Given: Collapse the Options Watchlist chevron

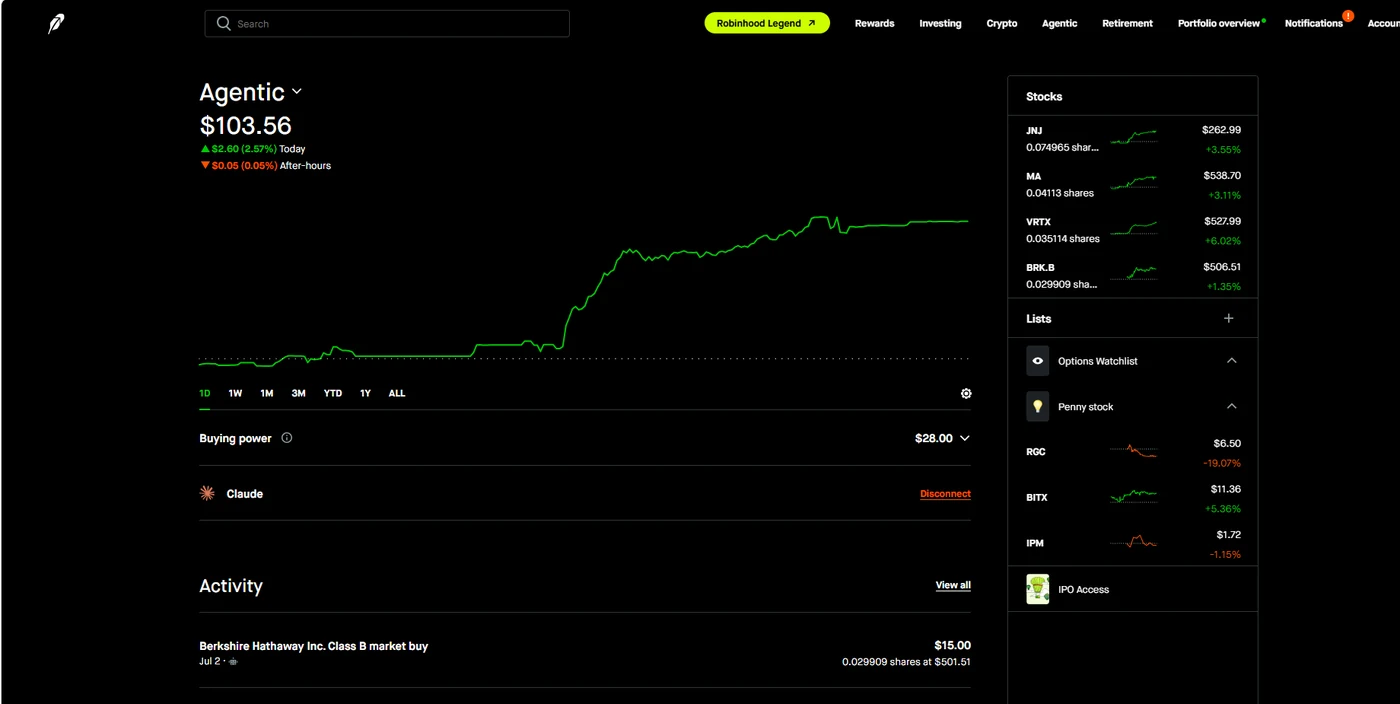Looking at the screenshot, I should click(1232, 361).
